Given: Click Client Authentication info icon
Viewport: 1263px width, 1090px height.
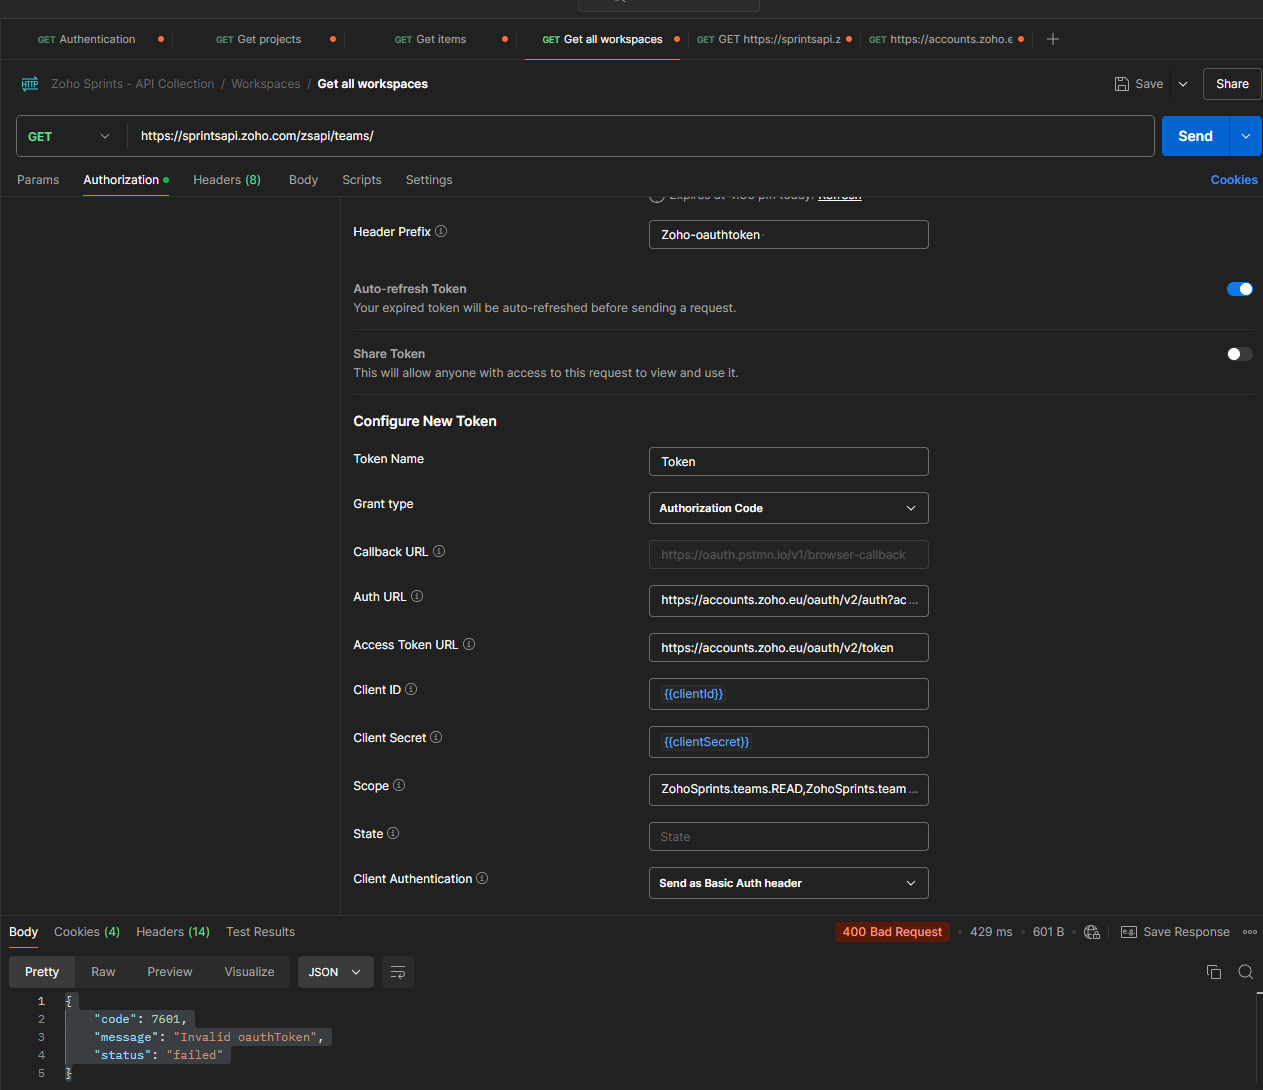Looking at the screenshot, I should click(482, 878).
